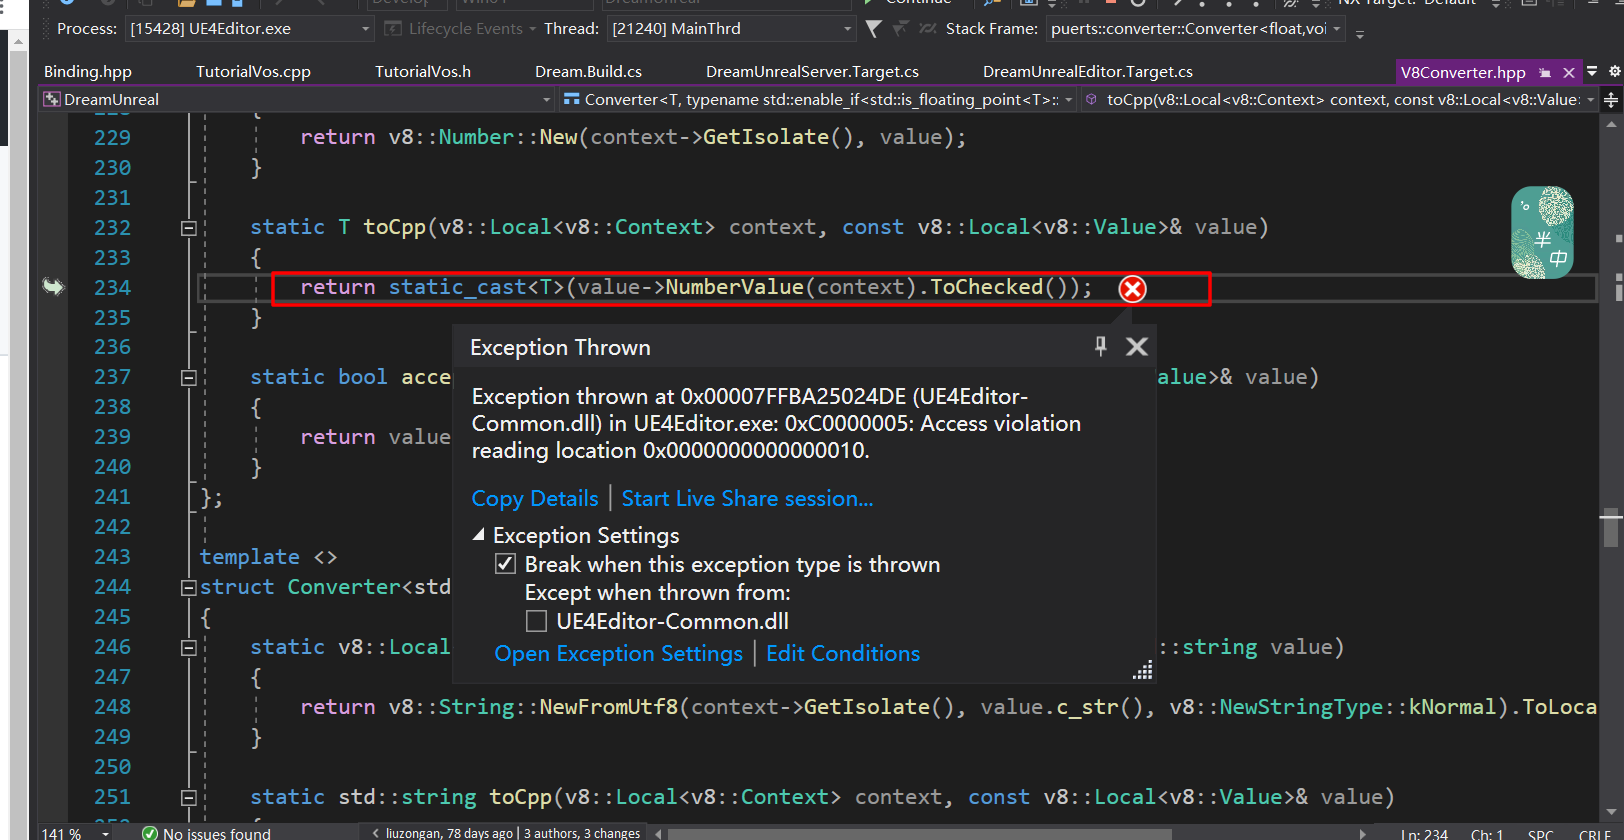Click the popup resize grip corner
The height and width of the screenshot is (840, 1624).
tap(1142, 670)
